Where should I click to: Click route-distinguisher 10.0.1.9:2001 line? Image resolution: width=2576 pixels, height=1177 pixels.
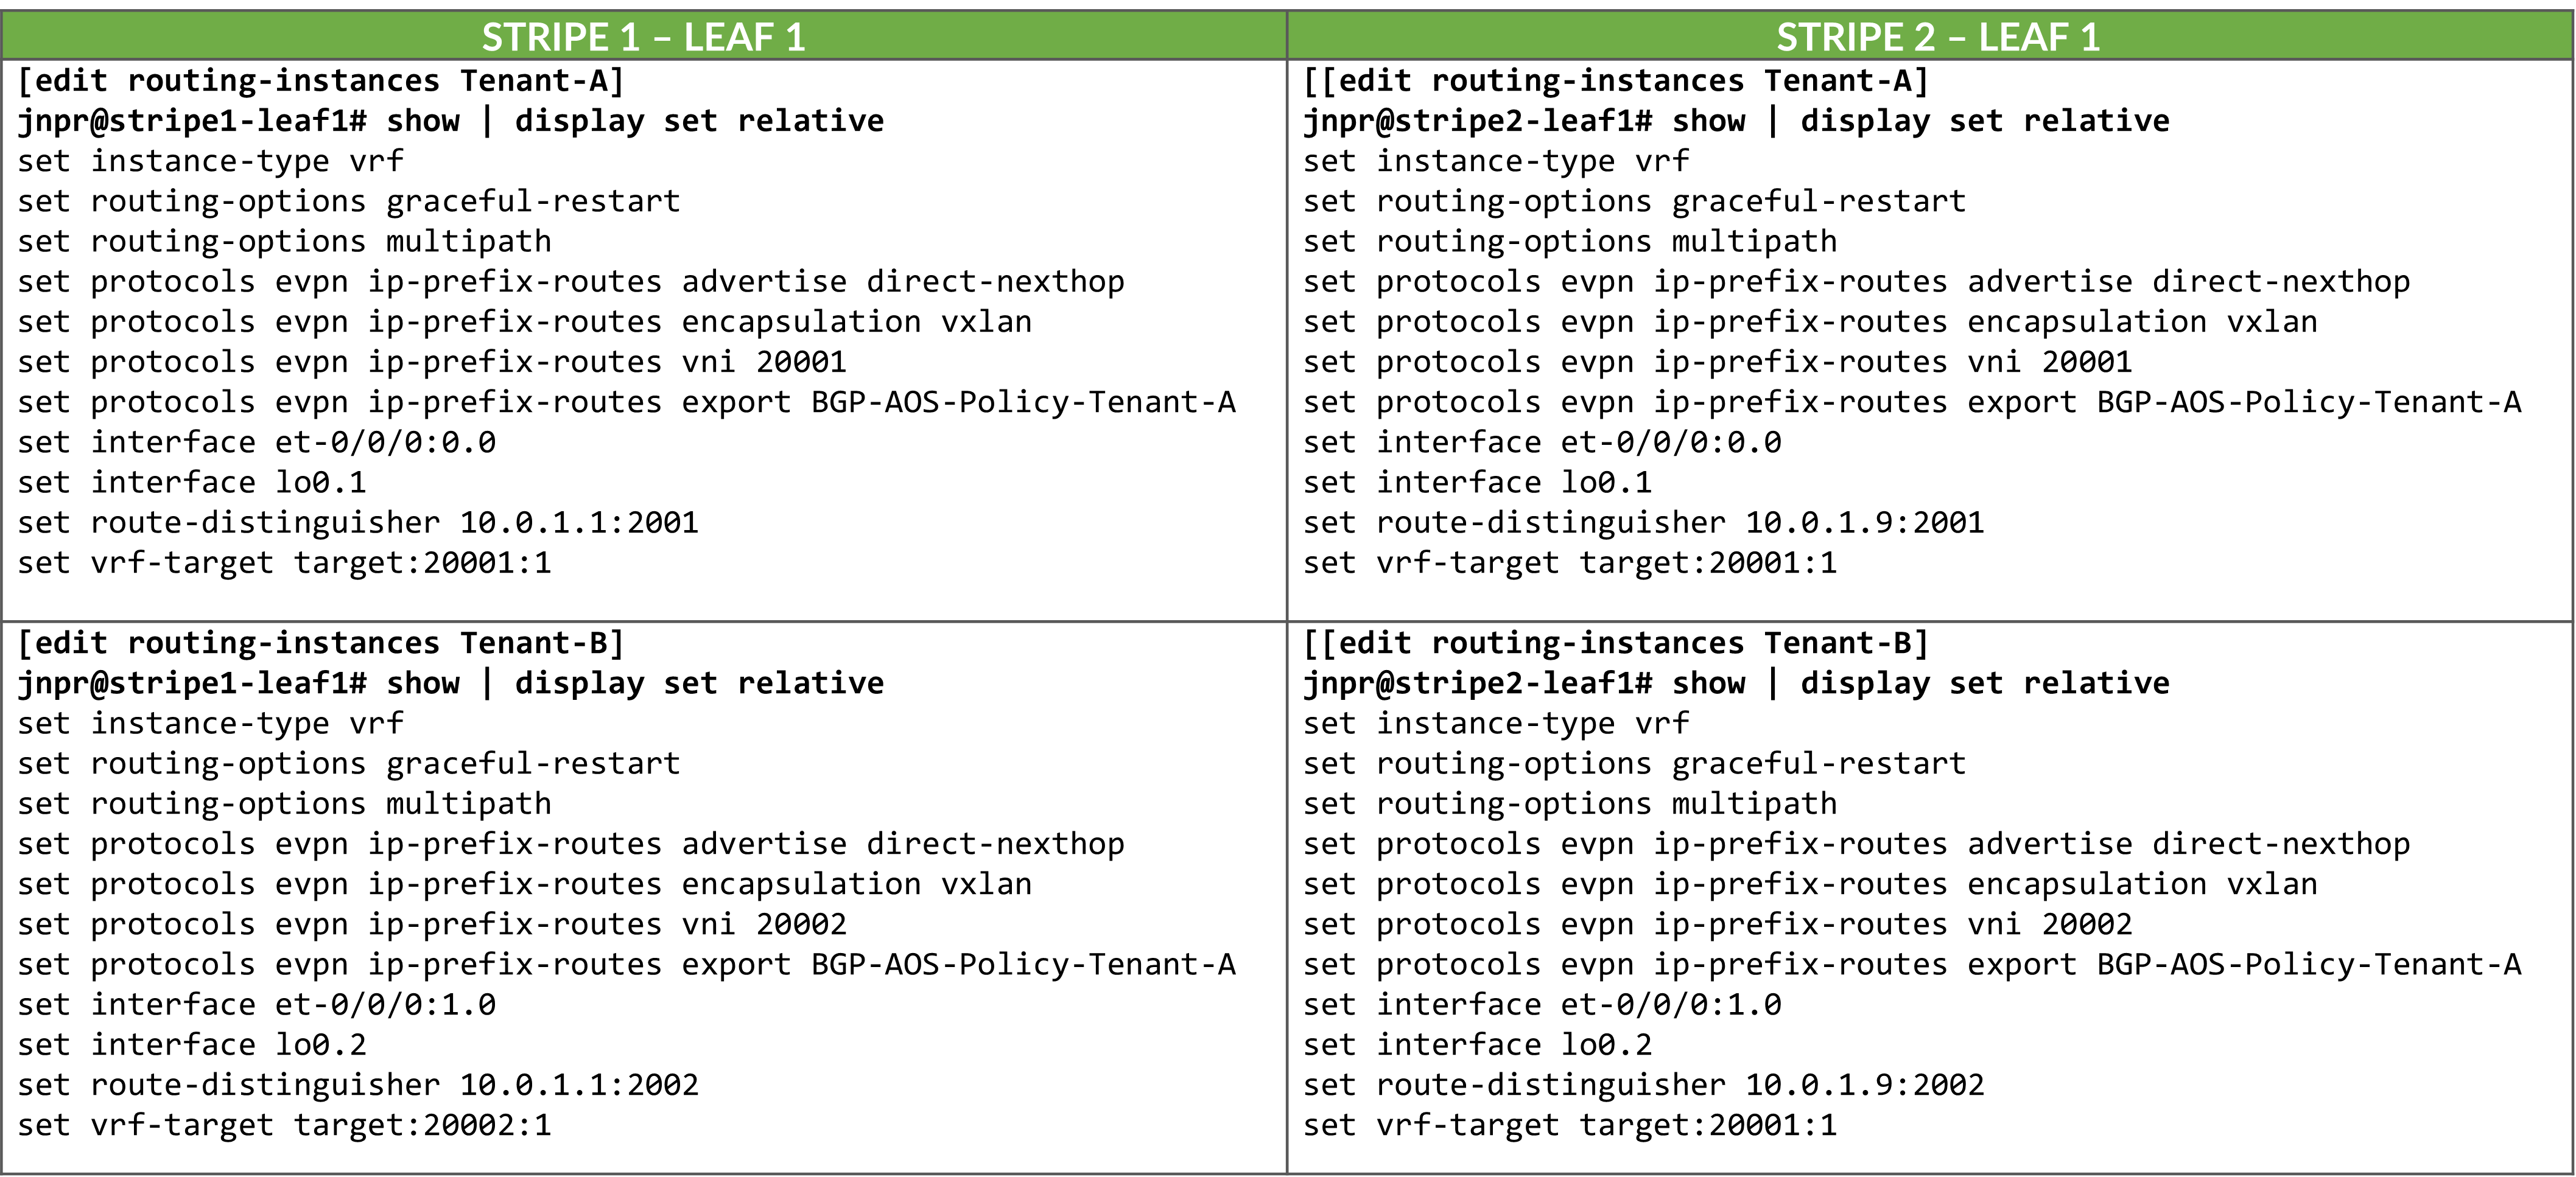(x=1643, y=523)
